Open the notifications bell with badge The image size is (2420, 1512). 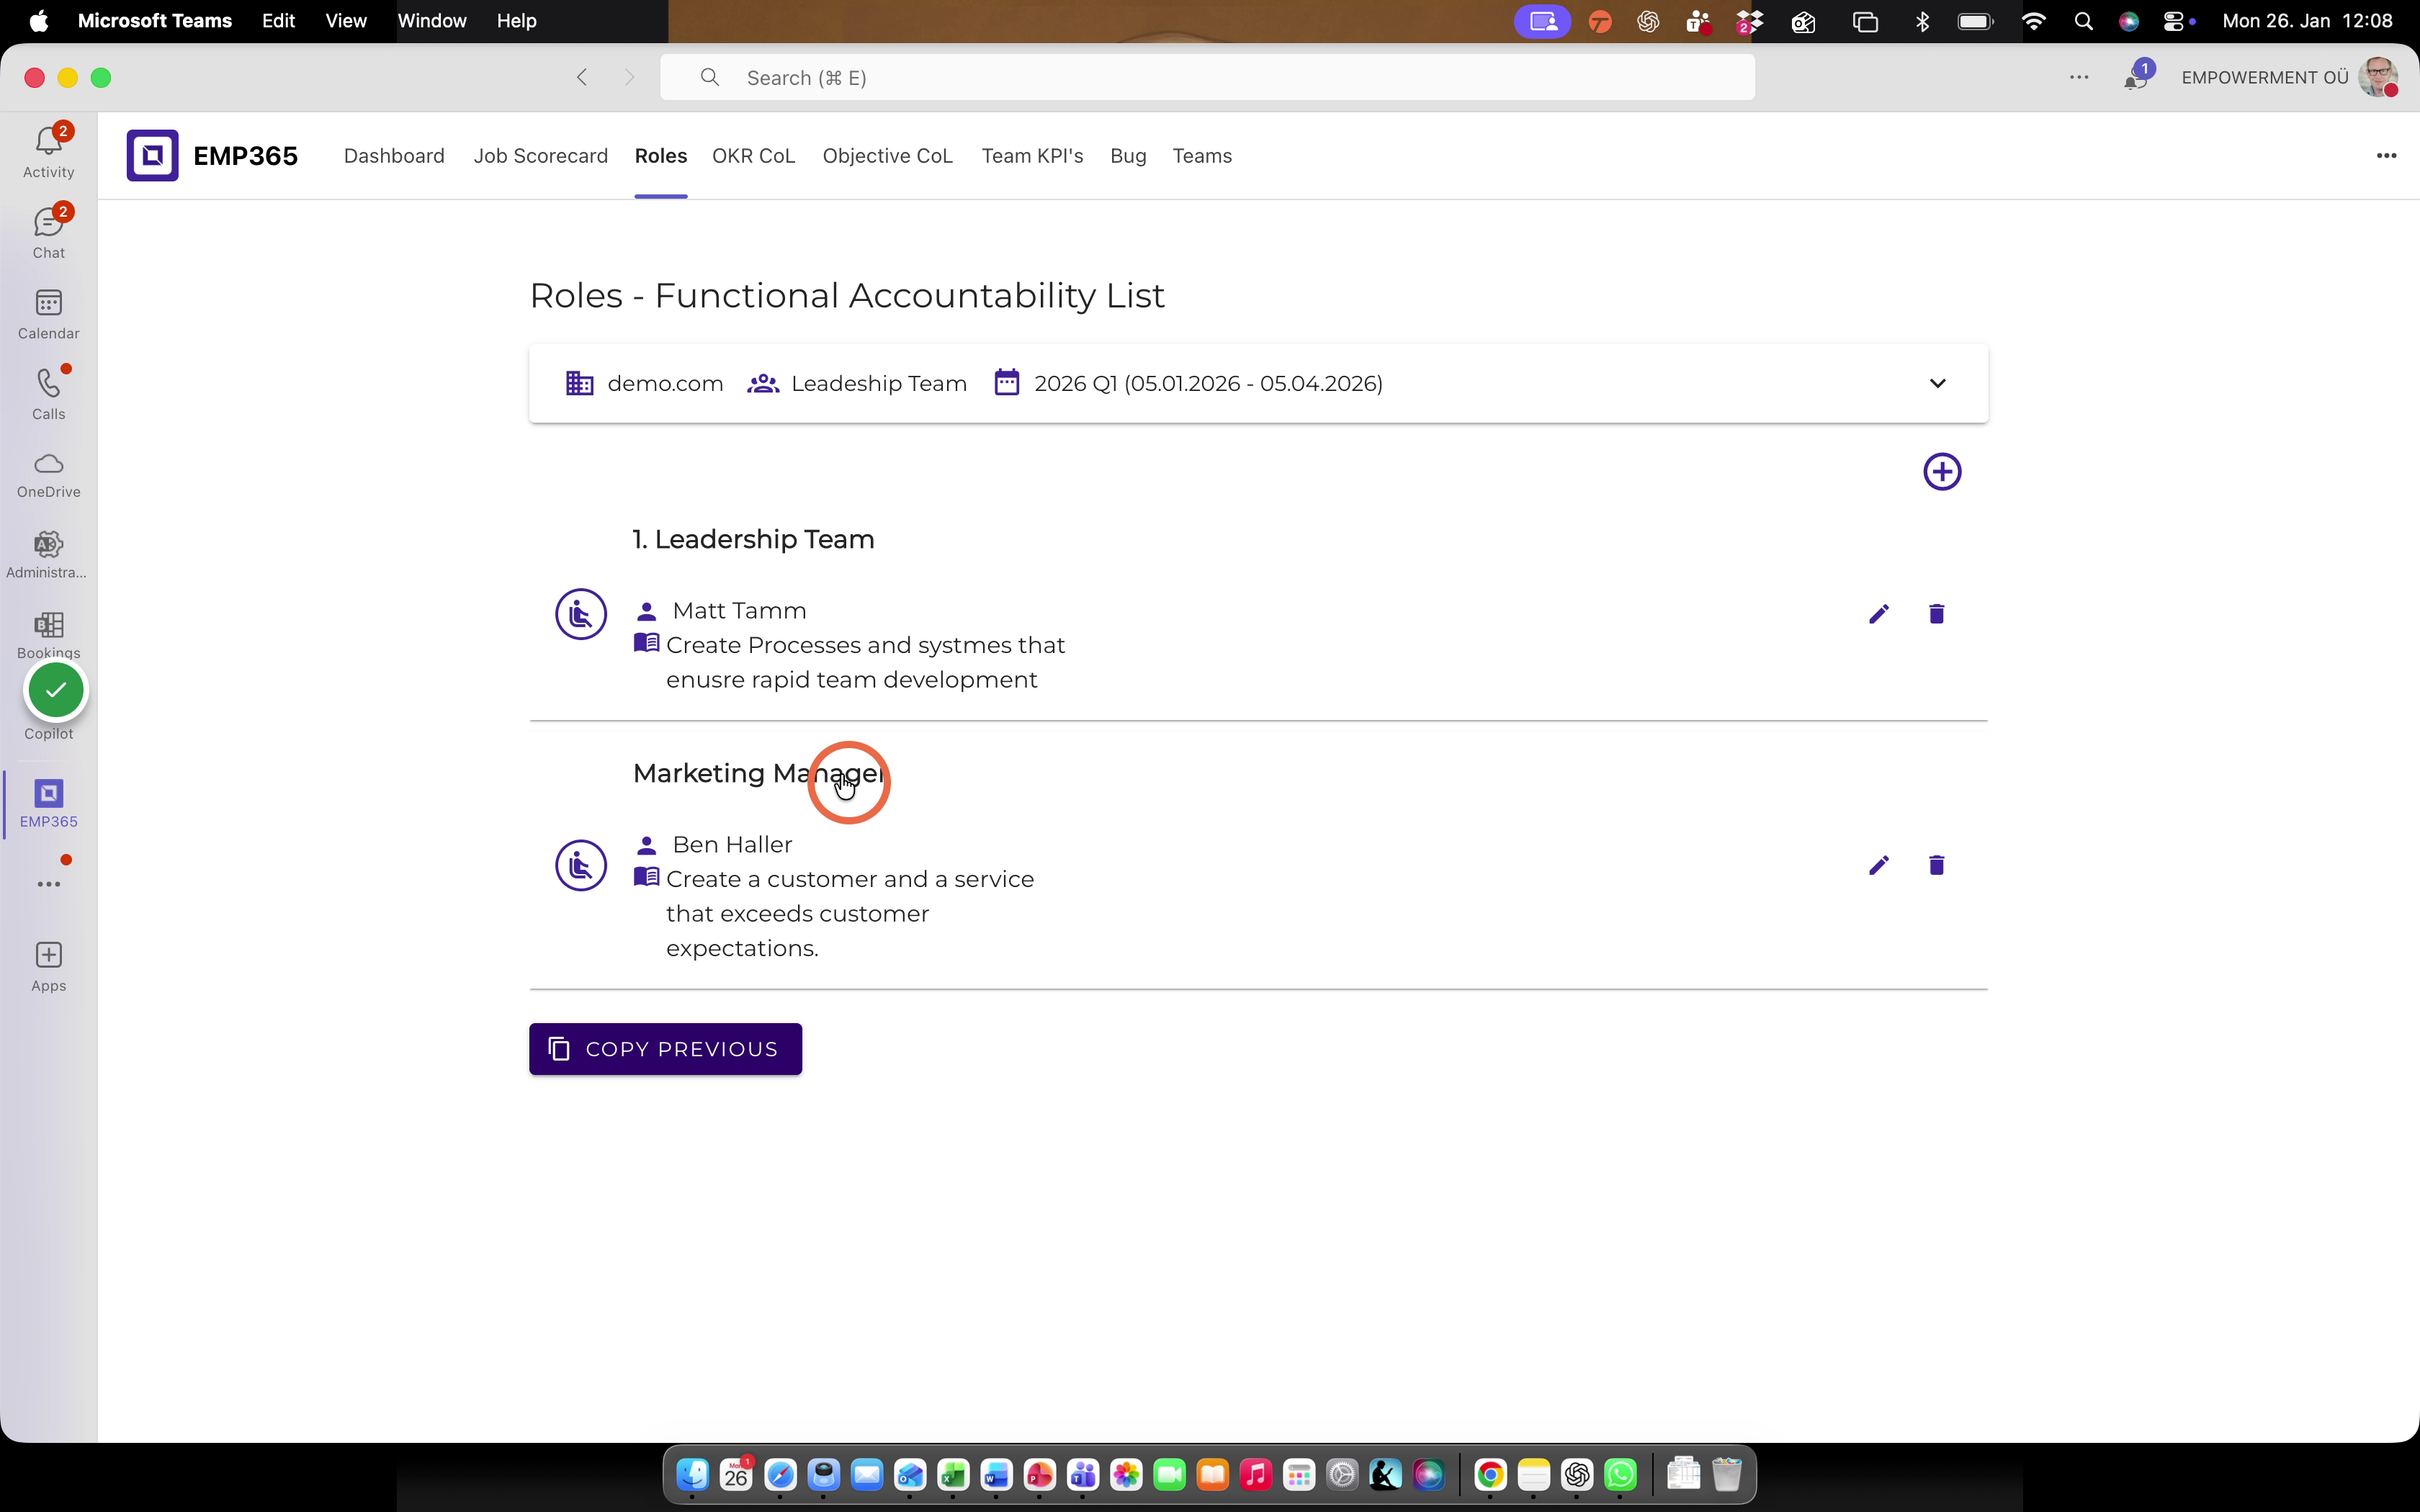point(2136,77)
